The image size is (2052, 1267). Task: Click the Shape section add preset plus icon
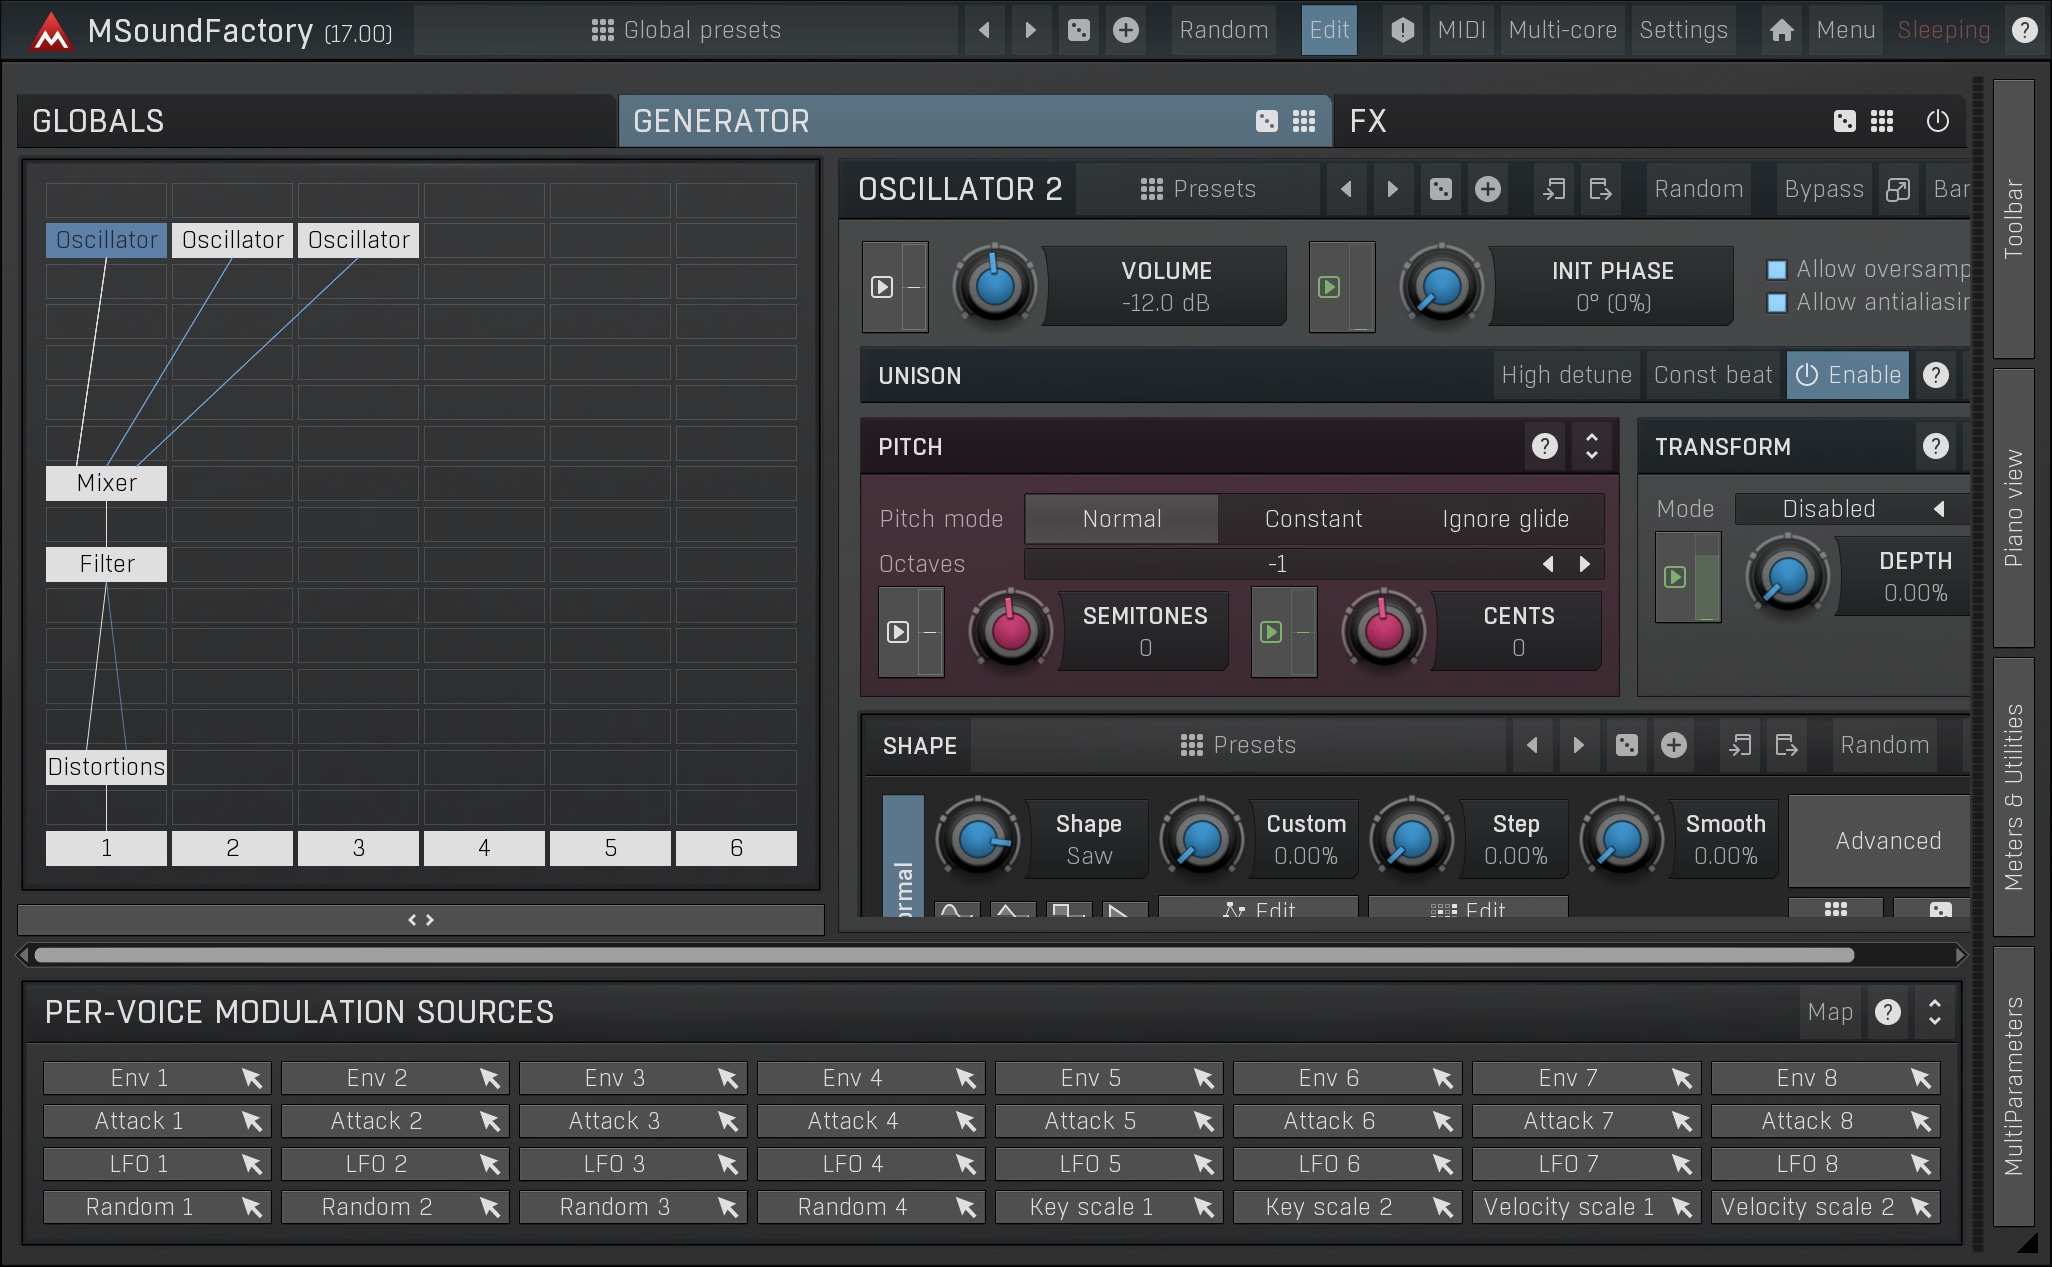click(1673, 745)
